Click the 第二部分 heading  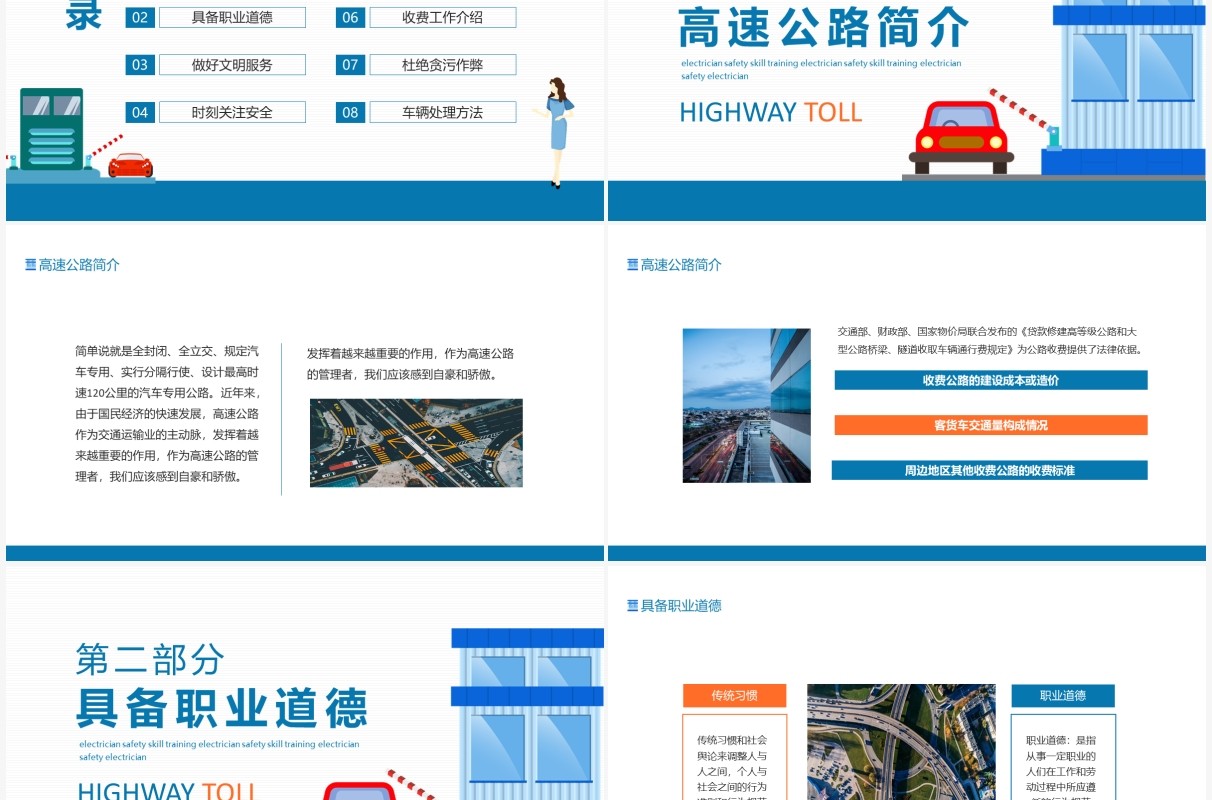150,659
